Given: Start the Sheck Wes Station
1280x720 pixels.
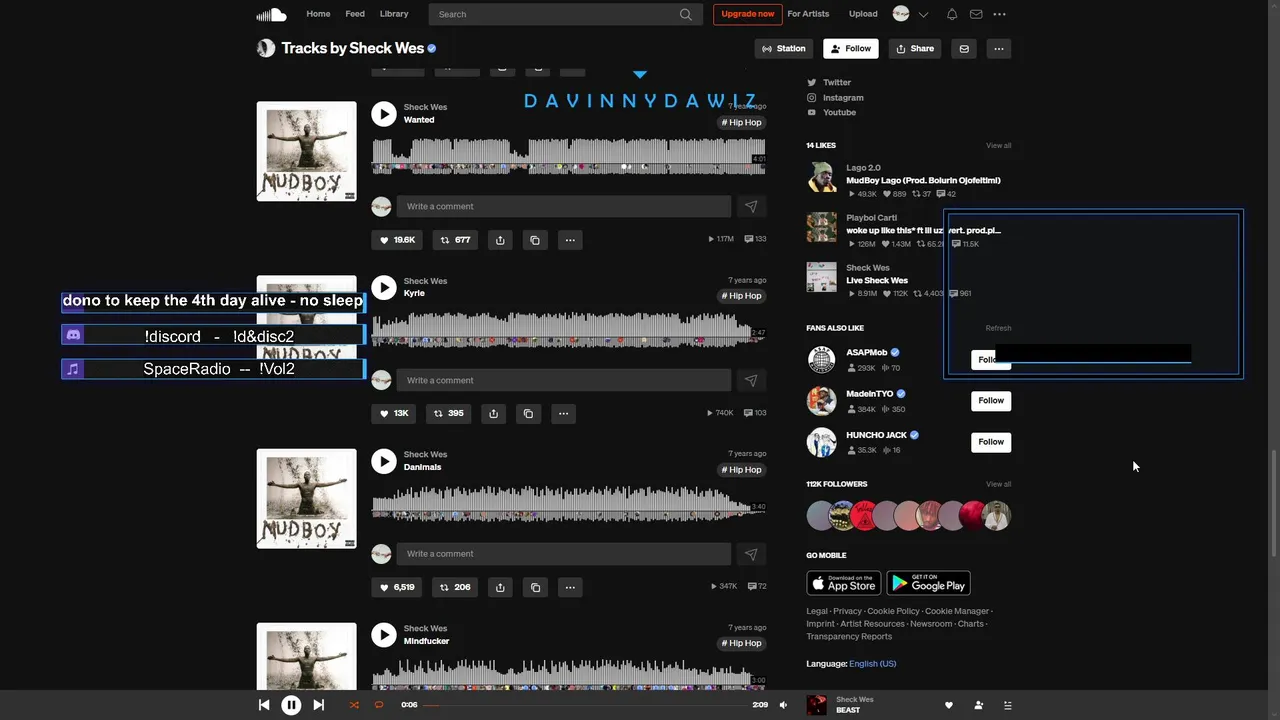Looking at the screenshot, I should [x=783, y=48].
